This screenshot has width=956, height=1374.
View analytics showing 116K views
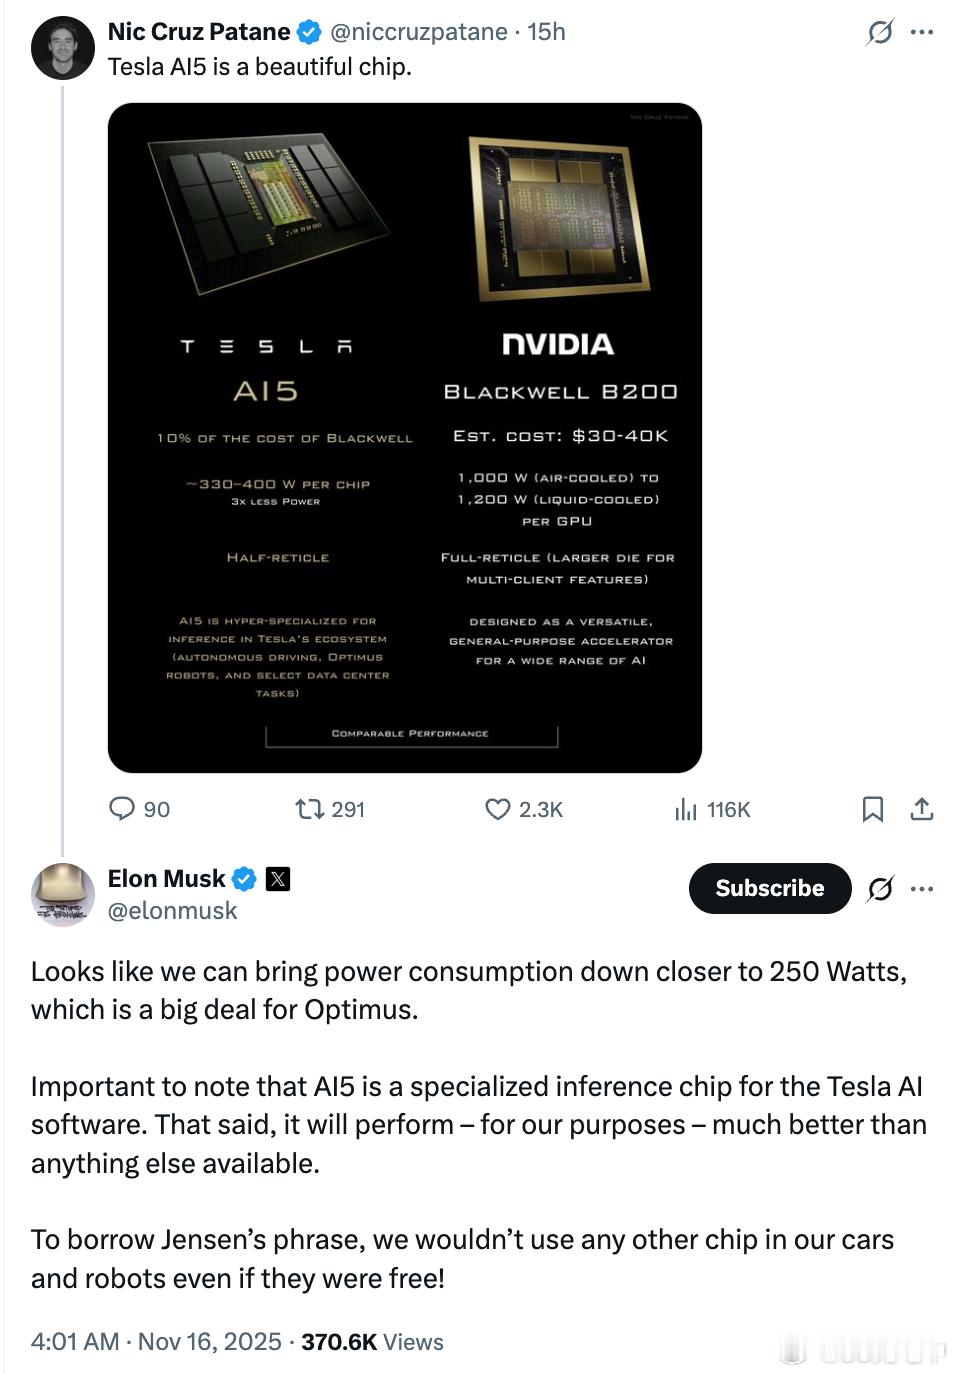[712, 809]
